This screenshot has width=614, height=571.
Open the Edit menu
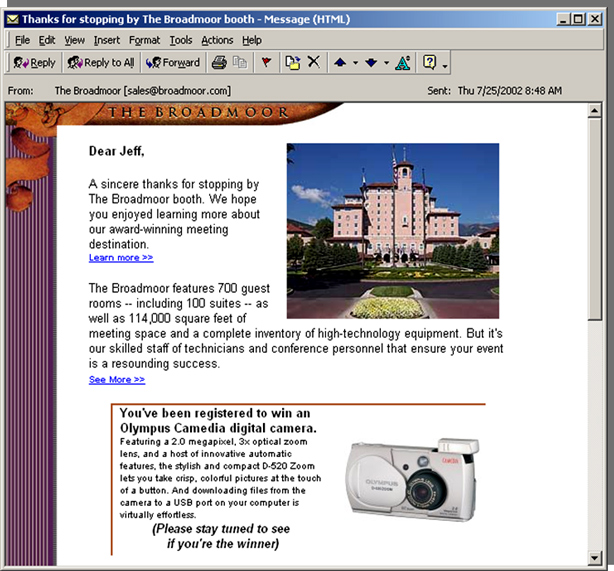point(47,40)
